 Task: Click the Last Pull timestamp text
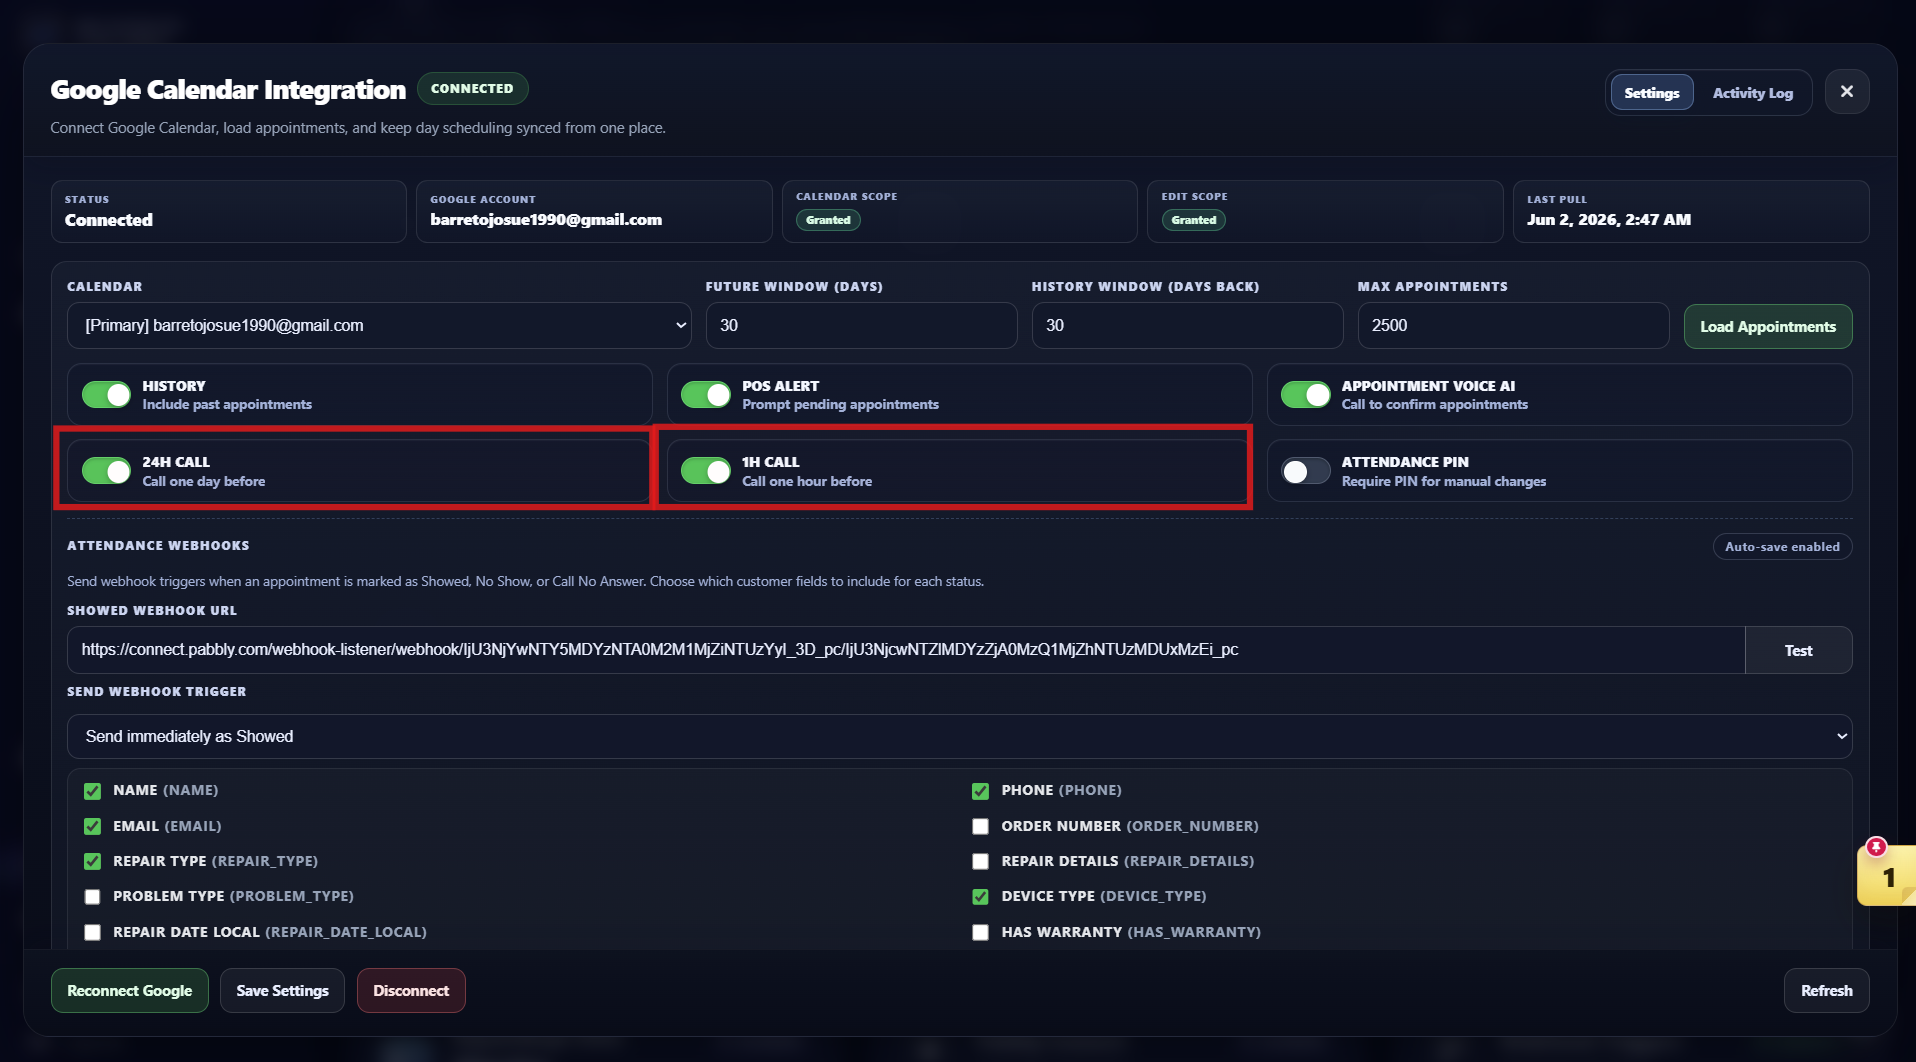point(1608,220)
